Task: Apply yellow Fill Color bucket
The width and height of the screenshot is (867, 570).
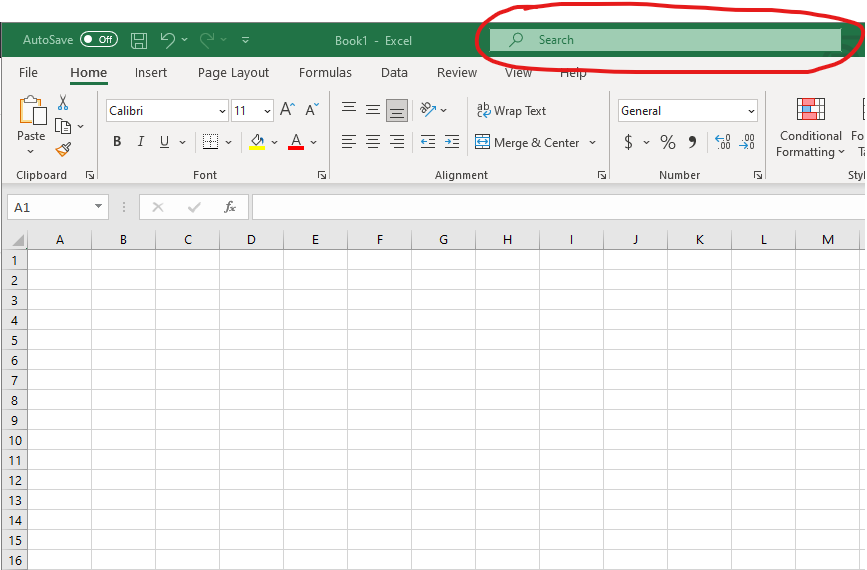Action: (x=257, y=142)
